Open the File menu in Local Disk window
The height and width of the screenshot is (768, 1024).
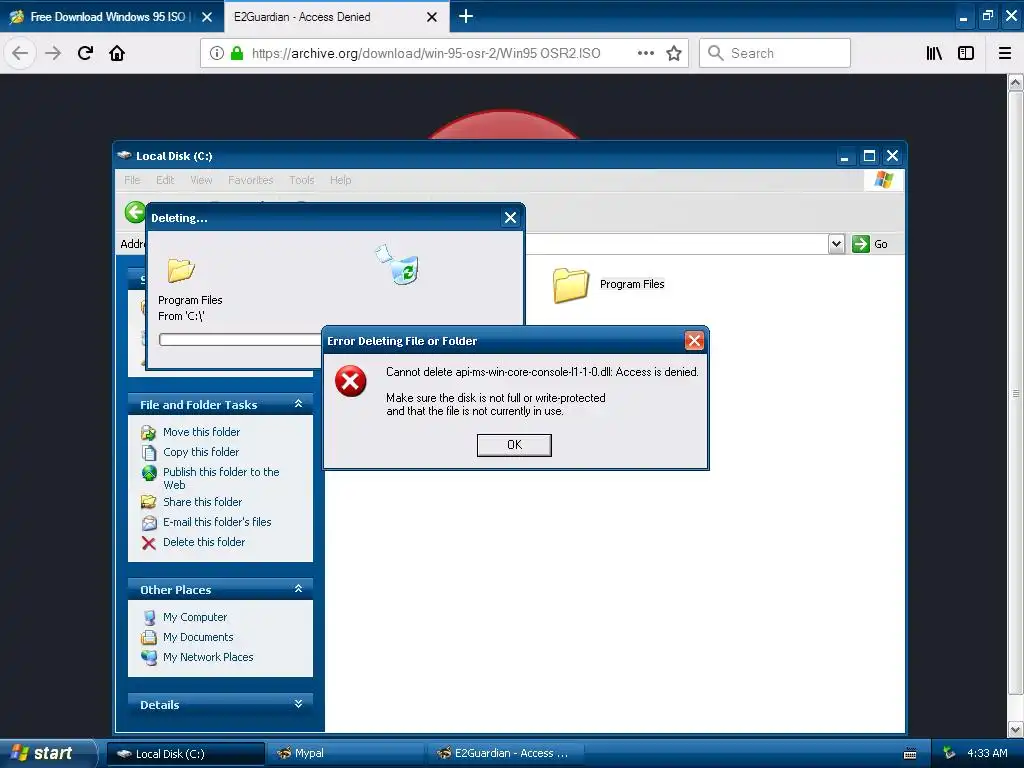tap(132, 180)
